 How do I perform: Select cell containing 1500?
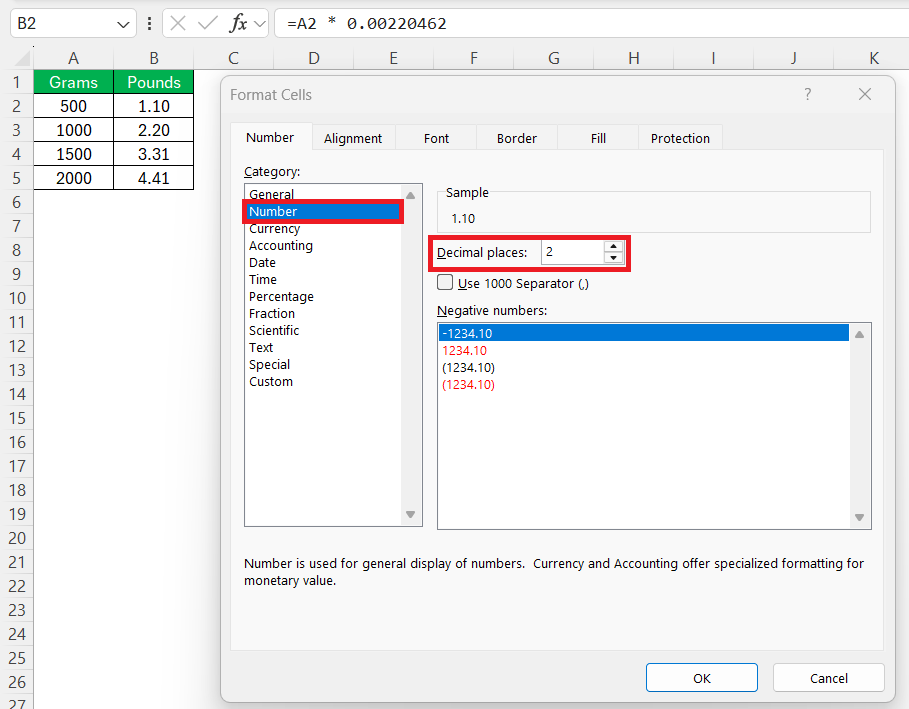[74, 154]
